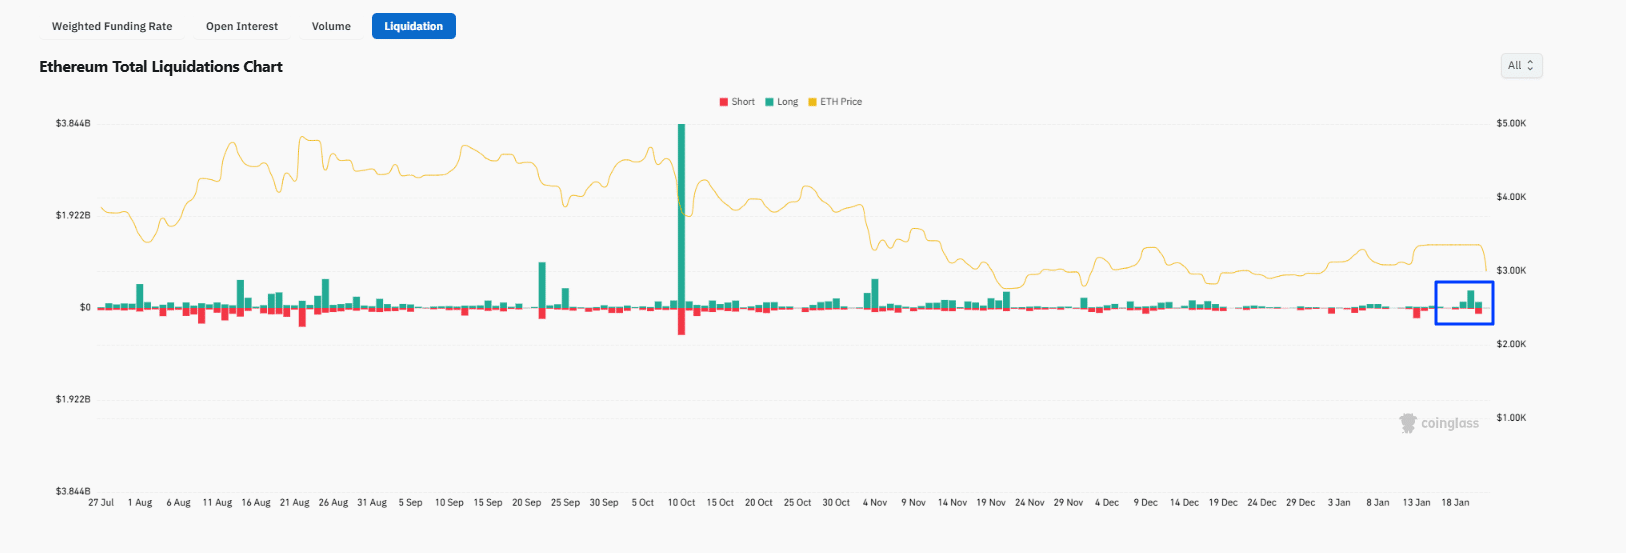The image size is (1626, 553).
Task: Click the coinglass watermark logo icon
Action: tap(1408, 423)
